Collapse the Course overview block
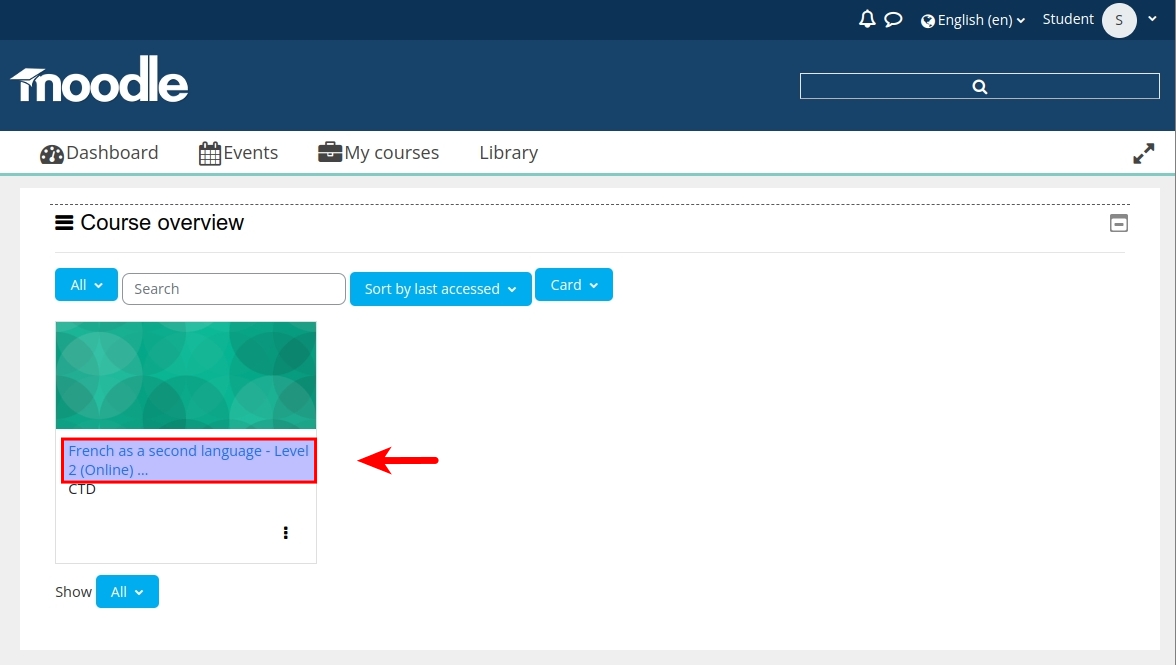Screen dimensions: 1176x665 click(x=1118, y=223)
